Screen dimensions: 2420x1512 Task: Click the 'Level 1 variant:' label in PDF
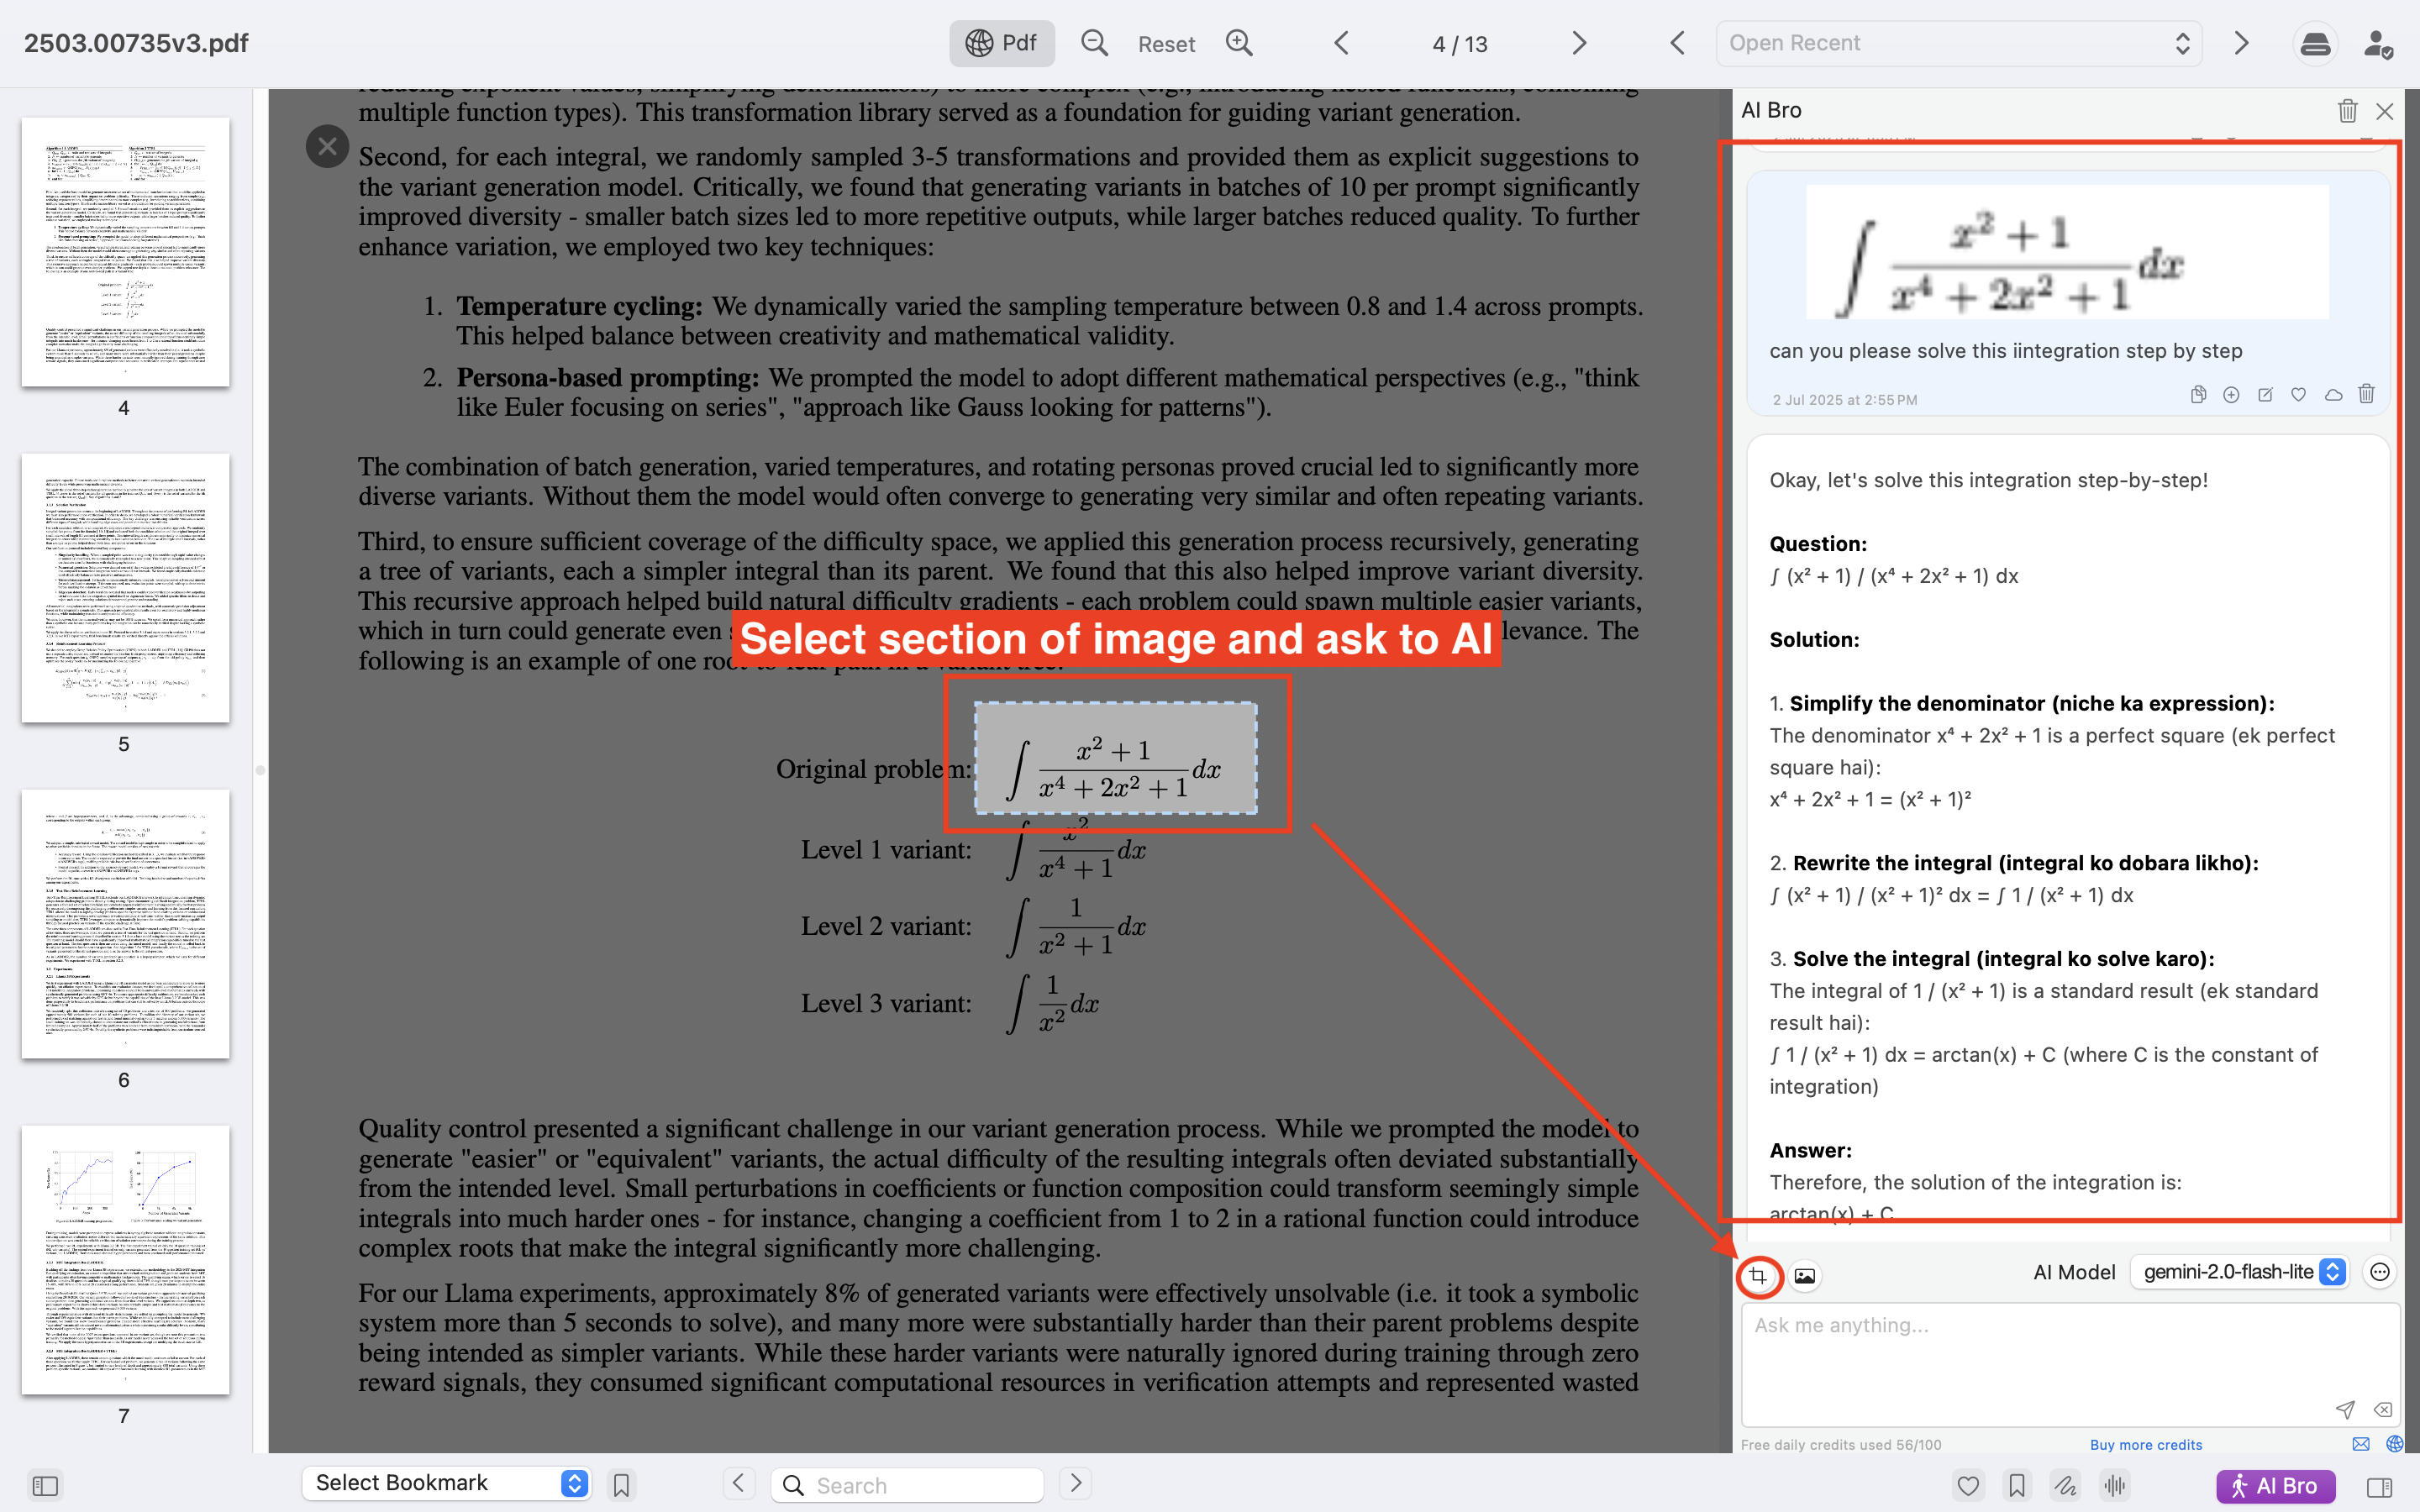886,850
